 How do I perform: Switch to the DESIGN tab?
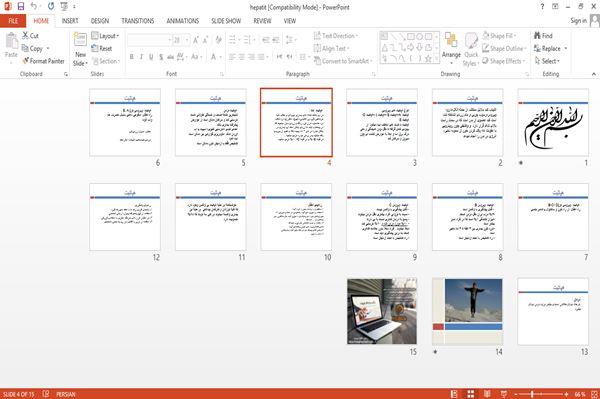pyautogui.click(x=100, y=21)
